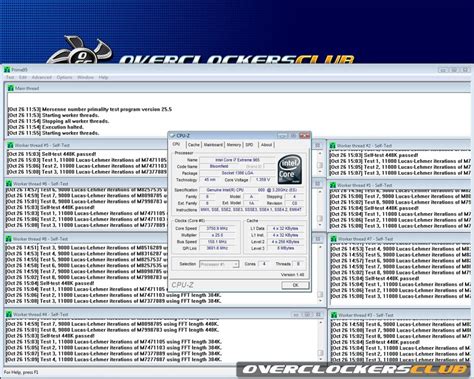Image resolution: width=474 pixels, height=379 pixels.
Task: Click the Level 3 cache value
Action: tap(285, 248)
